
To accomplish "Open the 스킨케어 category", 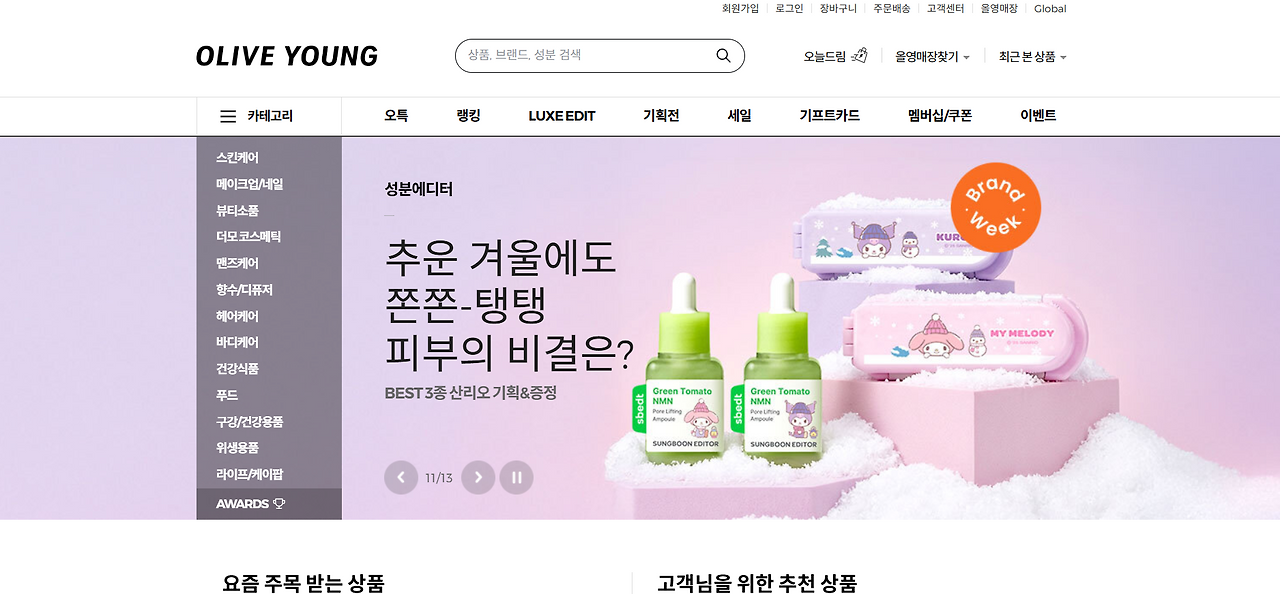I will coord(237,158).
